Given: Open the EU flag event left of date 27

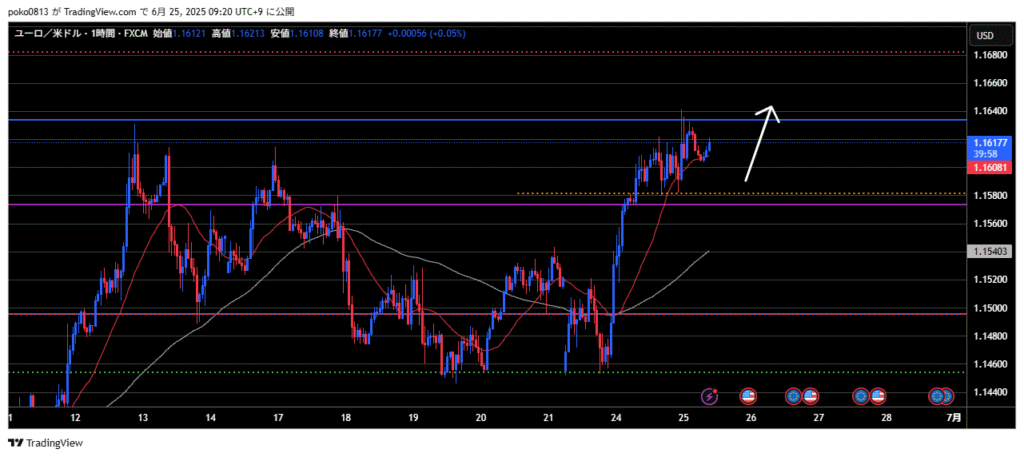Looking at the screenshot, I should coord(794,397).
